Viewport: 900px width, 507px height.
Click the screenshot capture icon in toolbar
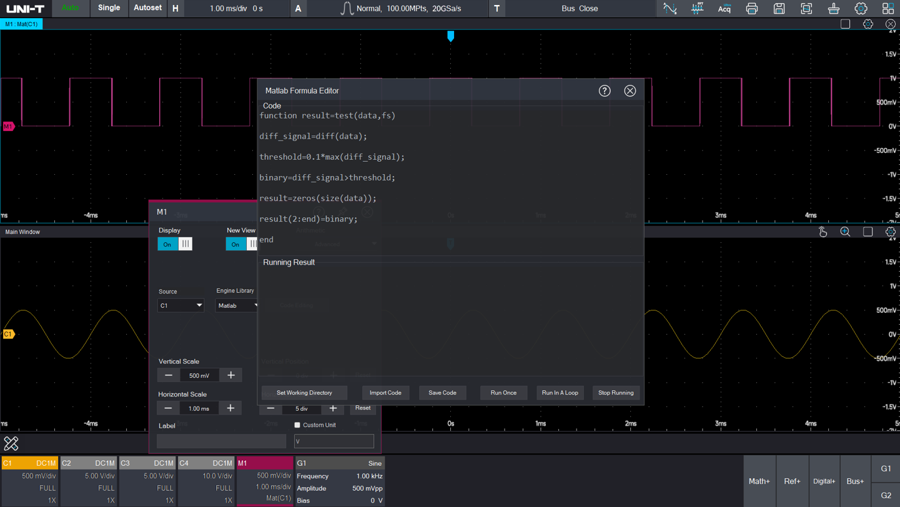tap(806, 9)
